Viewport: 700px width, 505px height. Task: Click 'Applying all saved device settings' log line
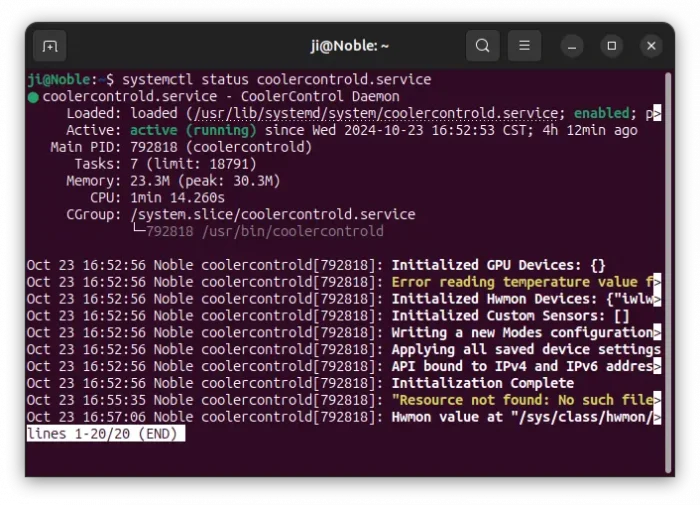526,350
